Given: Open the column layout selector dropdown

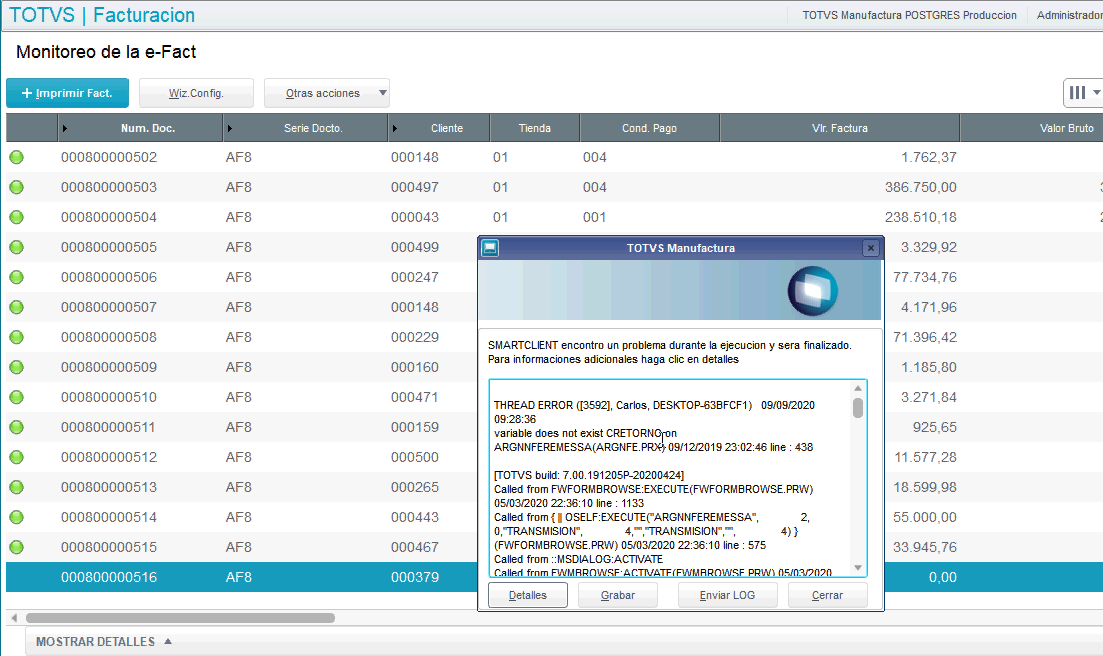Looking at the screenshot, I should click(x=1083, y=93).
